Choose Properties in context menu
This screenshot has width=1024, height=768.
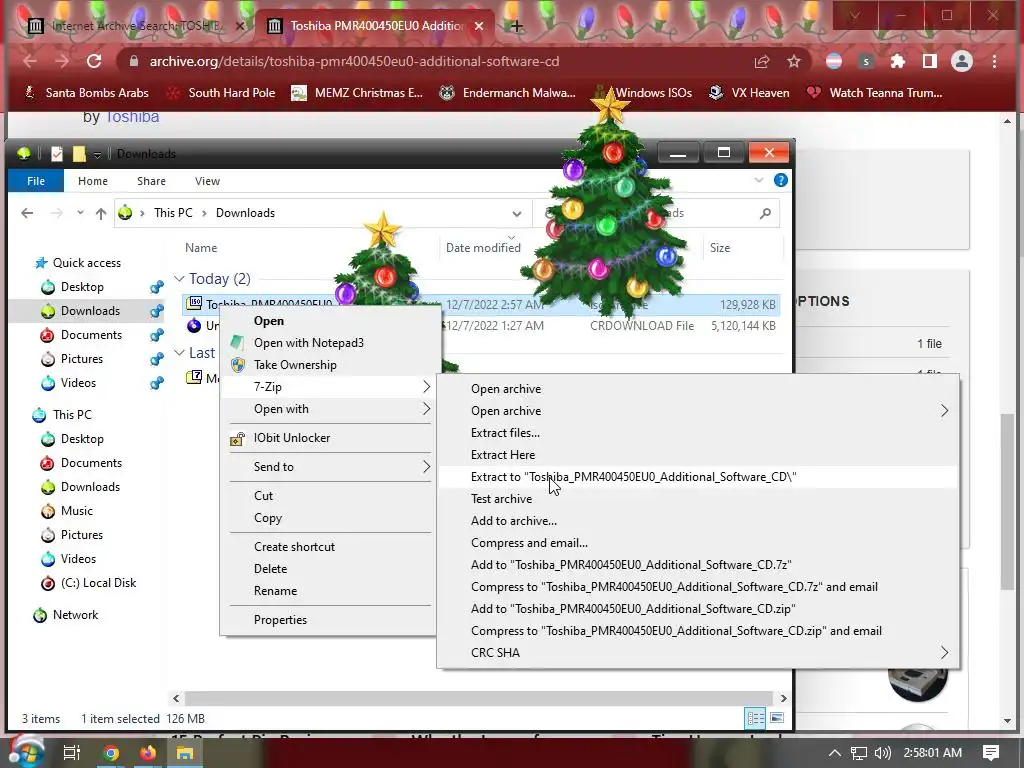328,620
